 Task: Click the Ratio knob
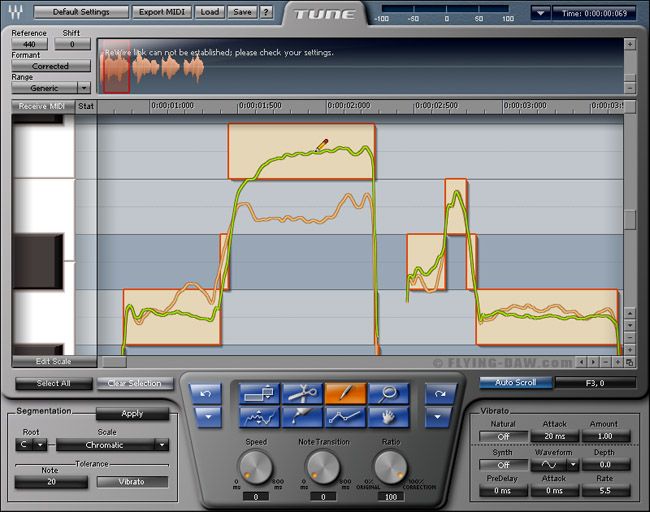tap(390, 467)
